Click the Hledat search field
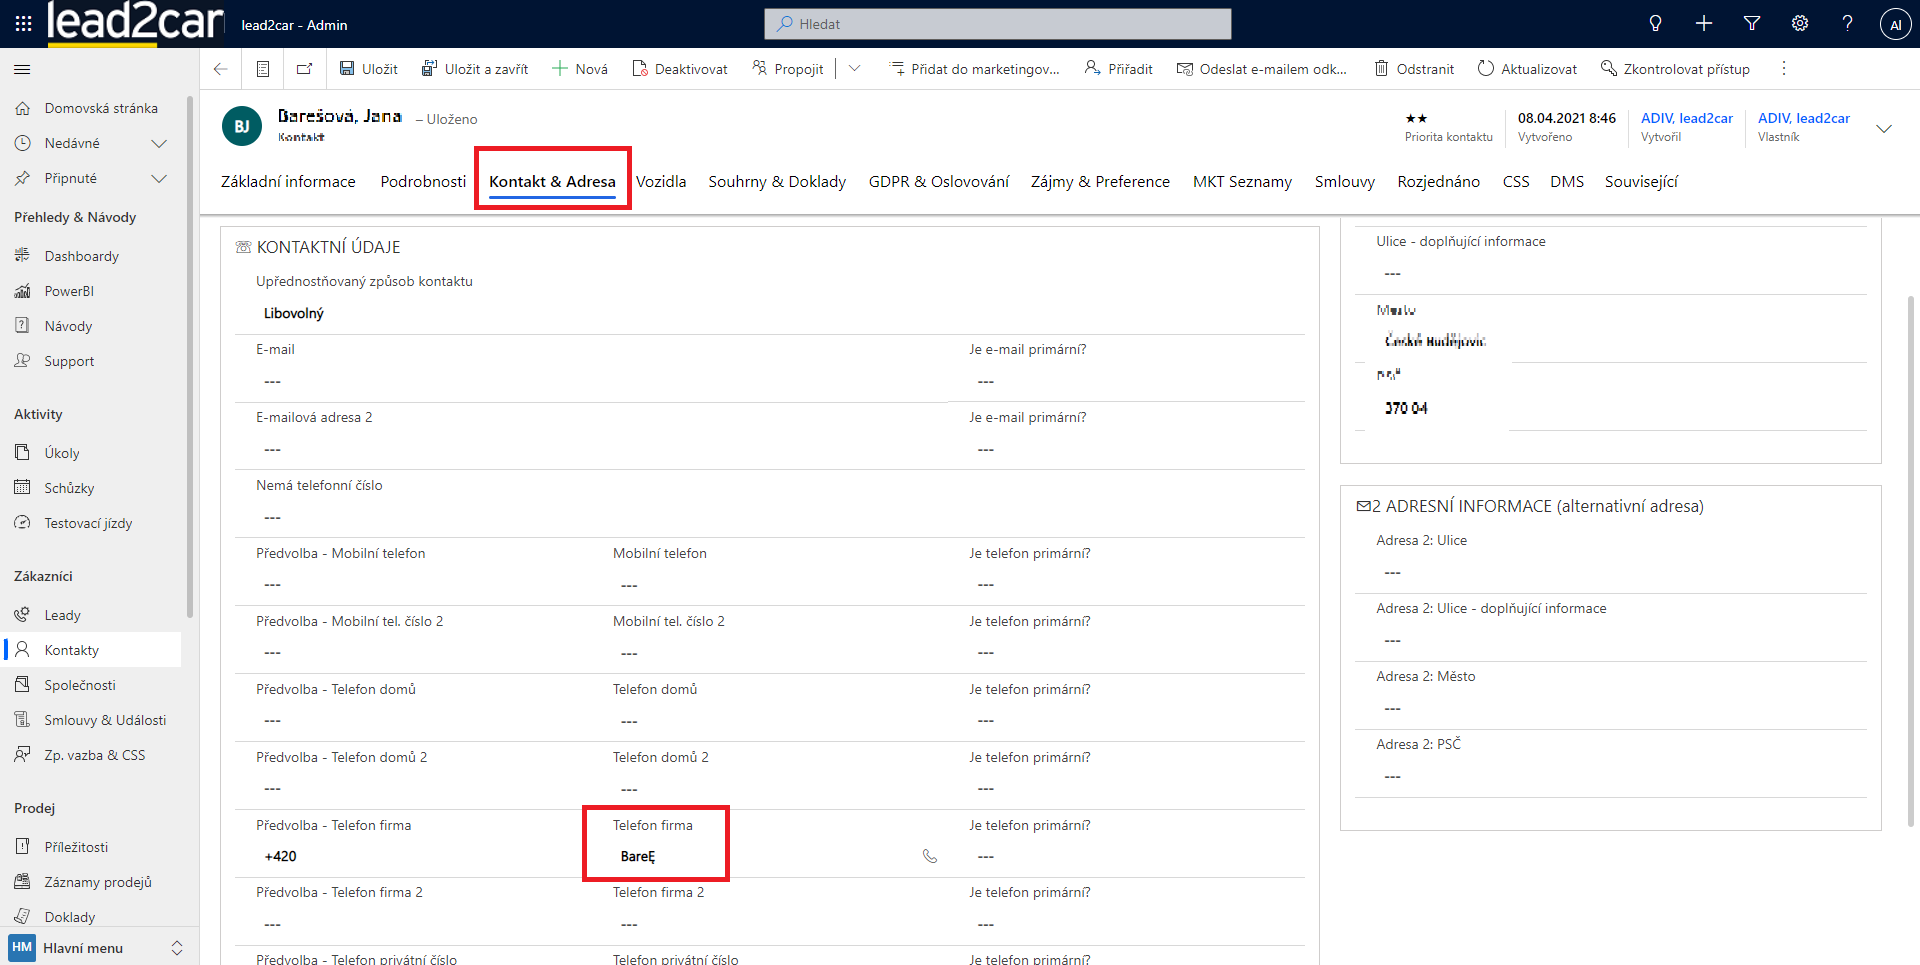1920x965 pixels. [x=997, y=24]
